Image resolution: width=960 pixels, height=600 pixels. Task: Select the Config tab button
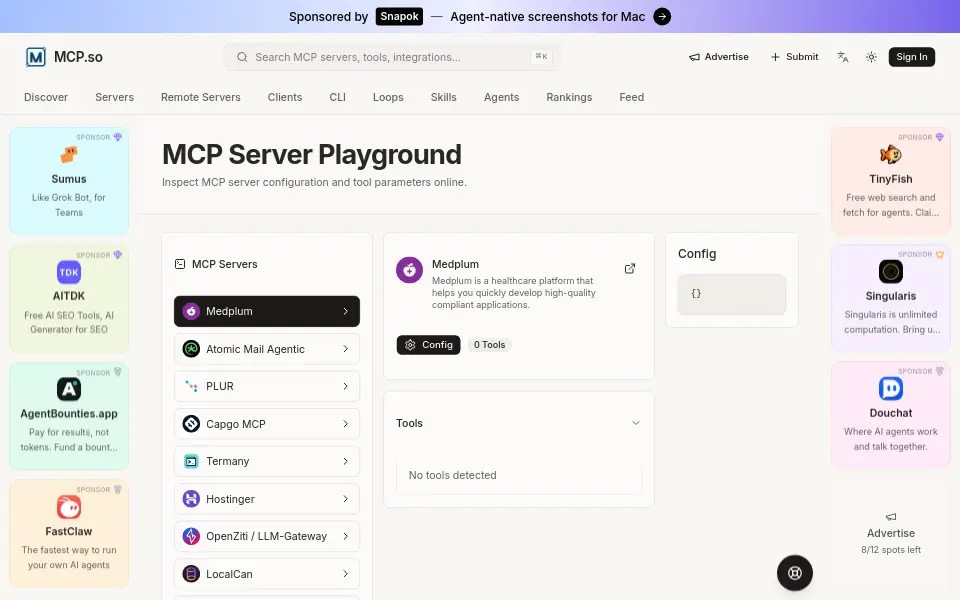[428, 345]
